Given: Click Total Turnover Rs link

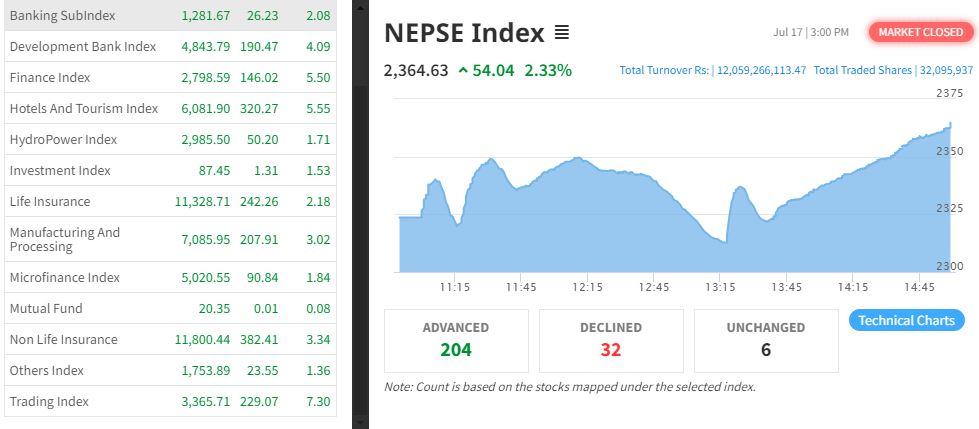Looking at the screenshot, I should pyautogui.click(x=712, y=71).
